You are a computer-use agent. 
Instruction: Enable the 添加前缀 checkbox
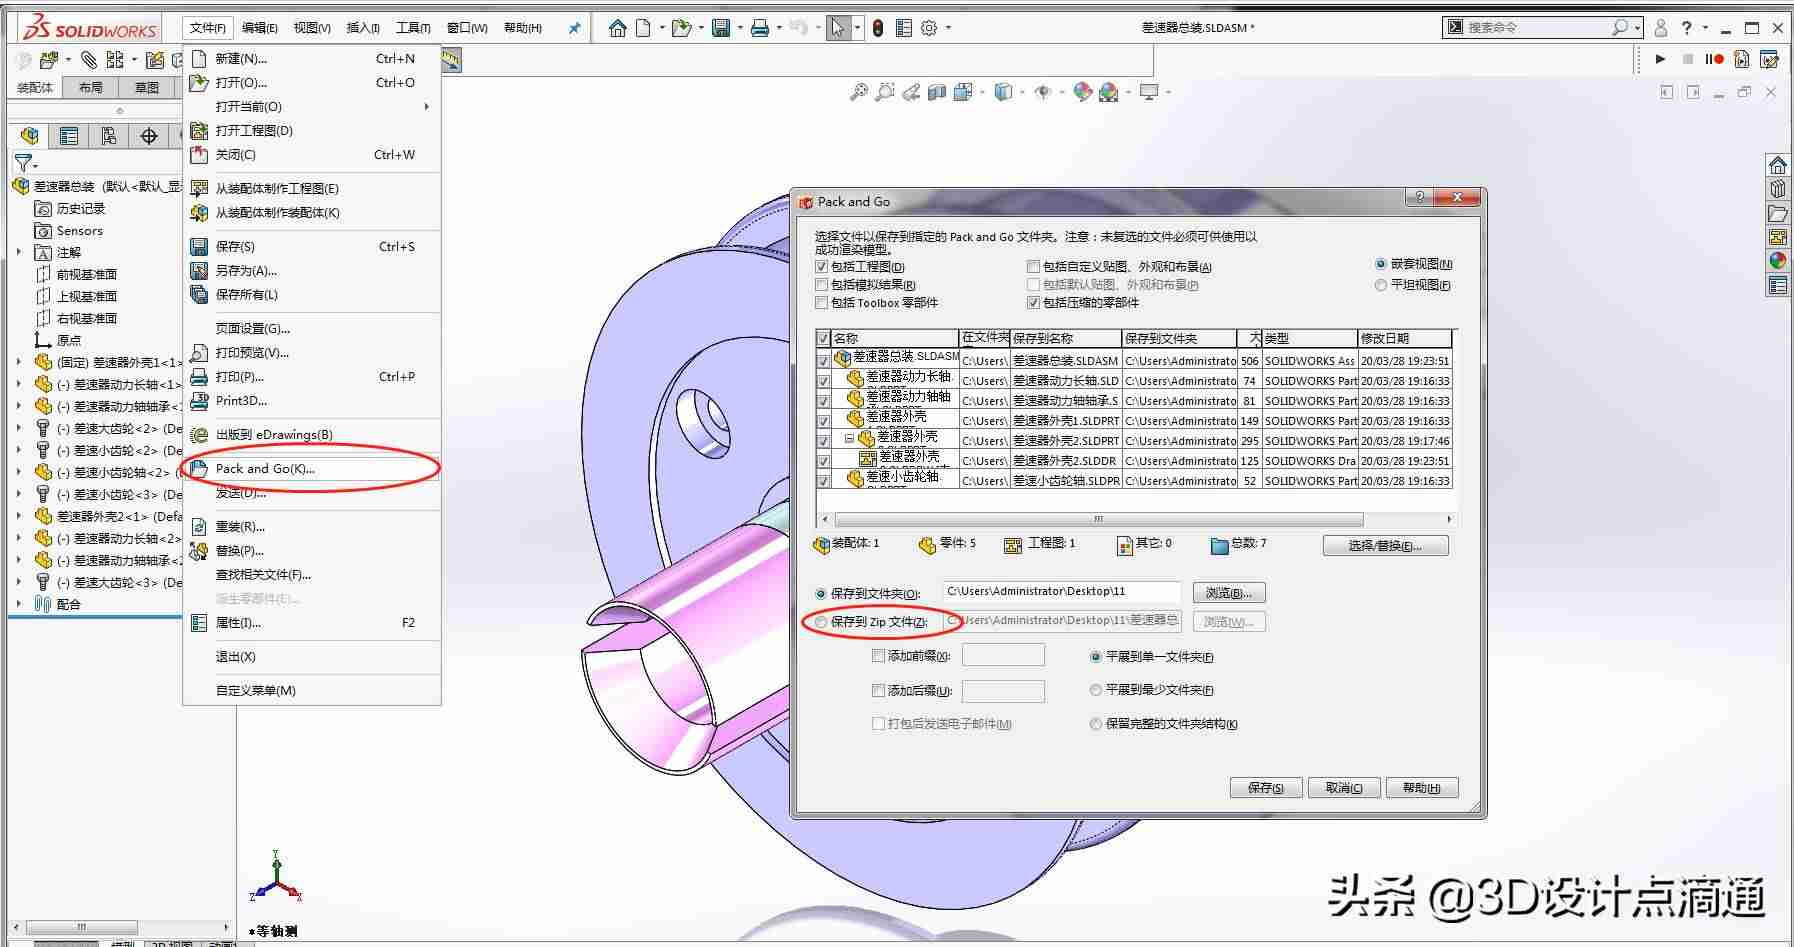click(x=878, y=656)
